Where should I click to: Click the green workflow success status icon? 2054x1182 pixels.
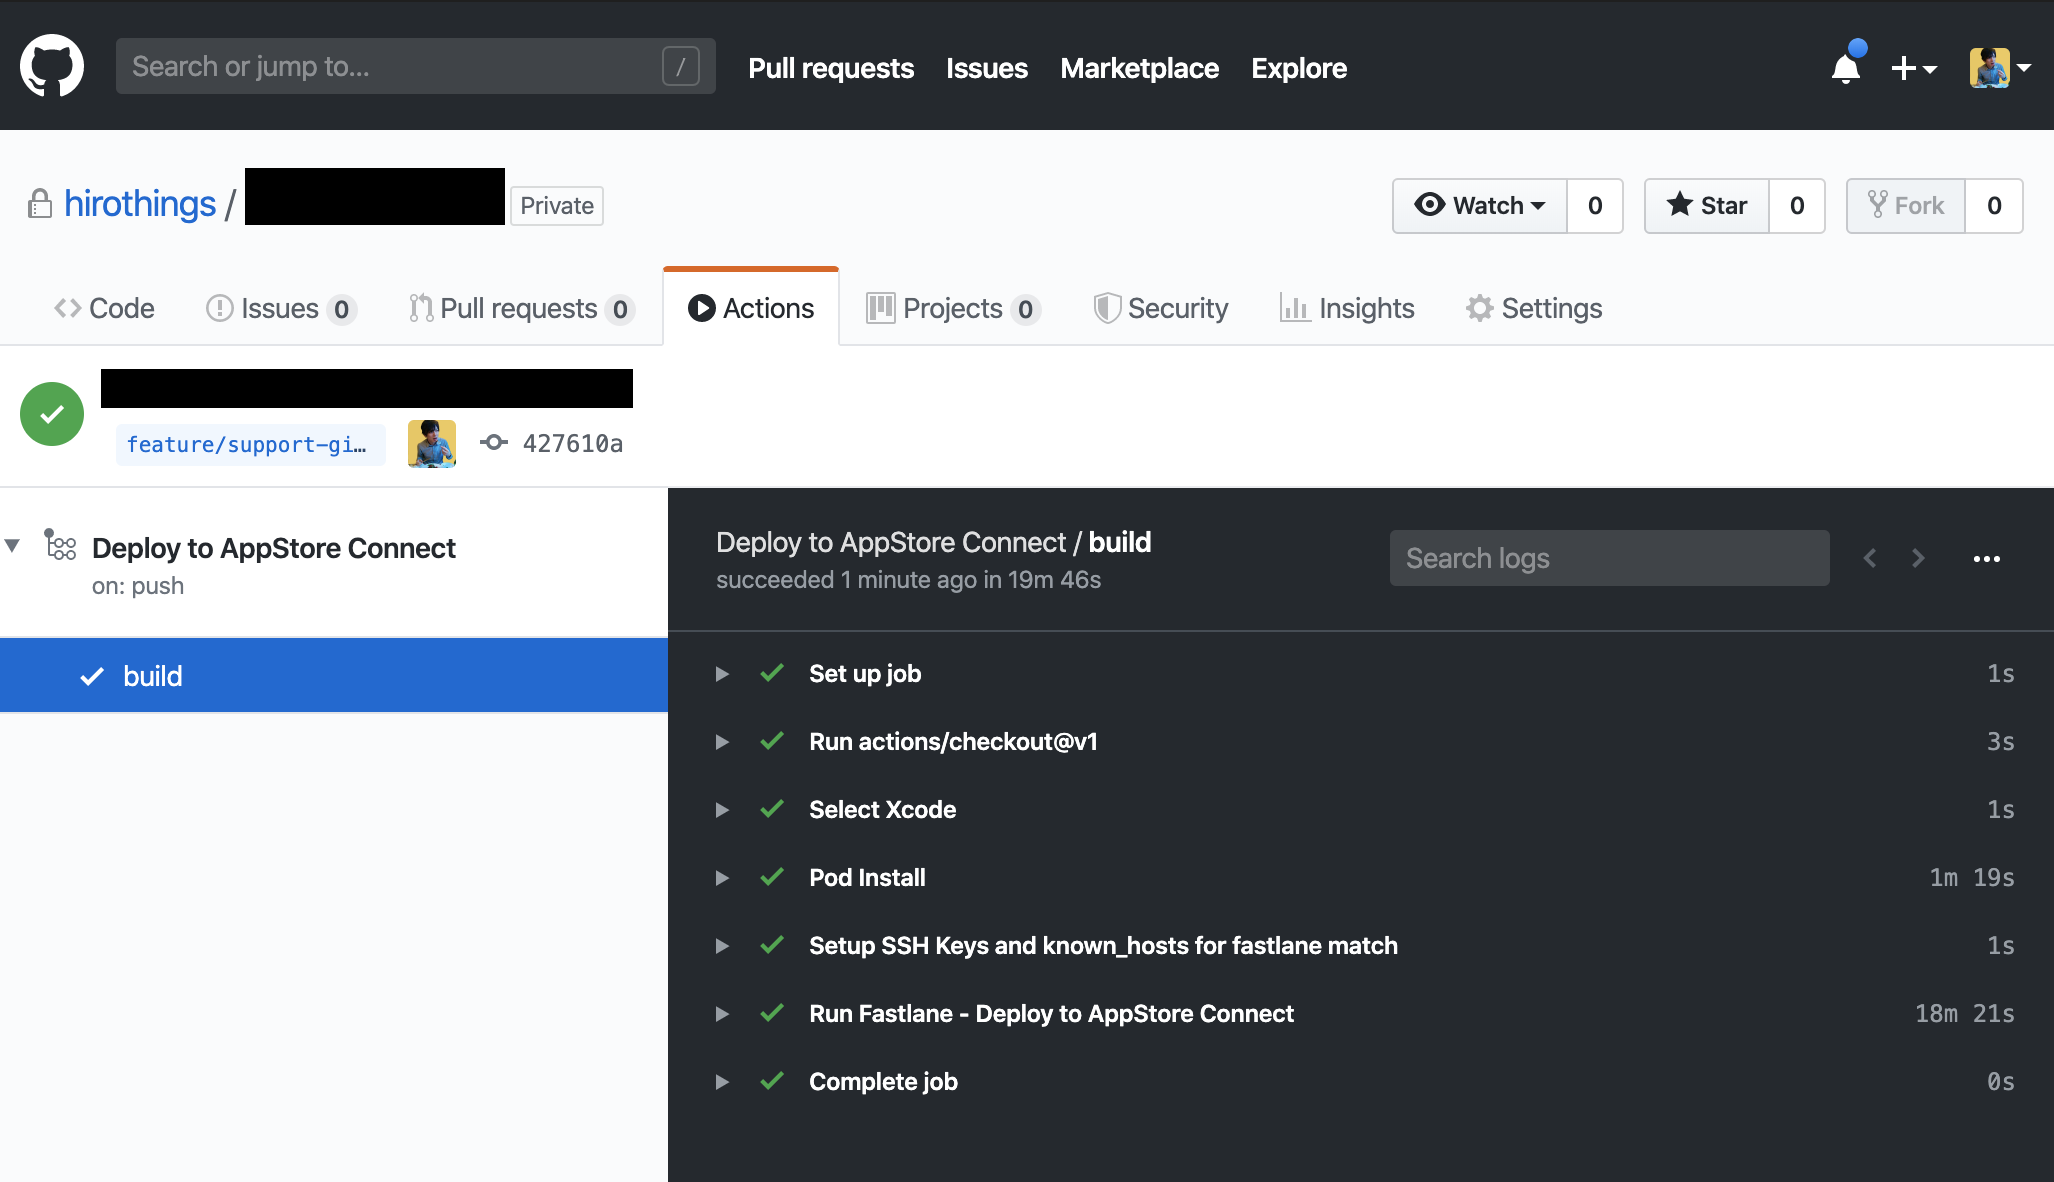(x=52, y=414)
